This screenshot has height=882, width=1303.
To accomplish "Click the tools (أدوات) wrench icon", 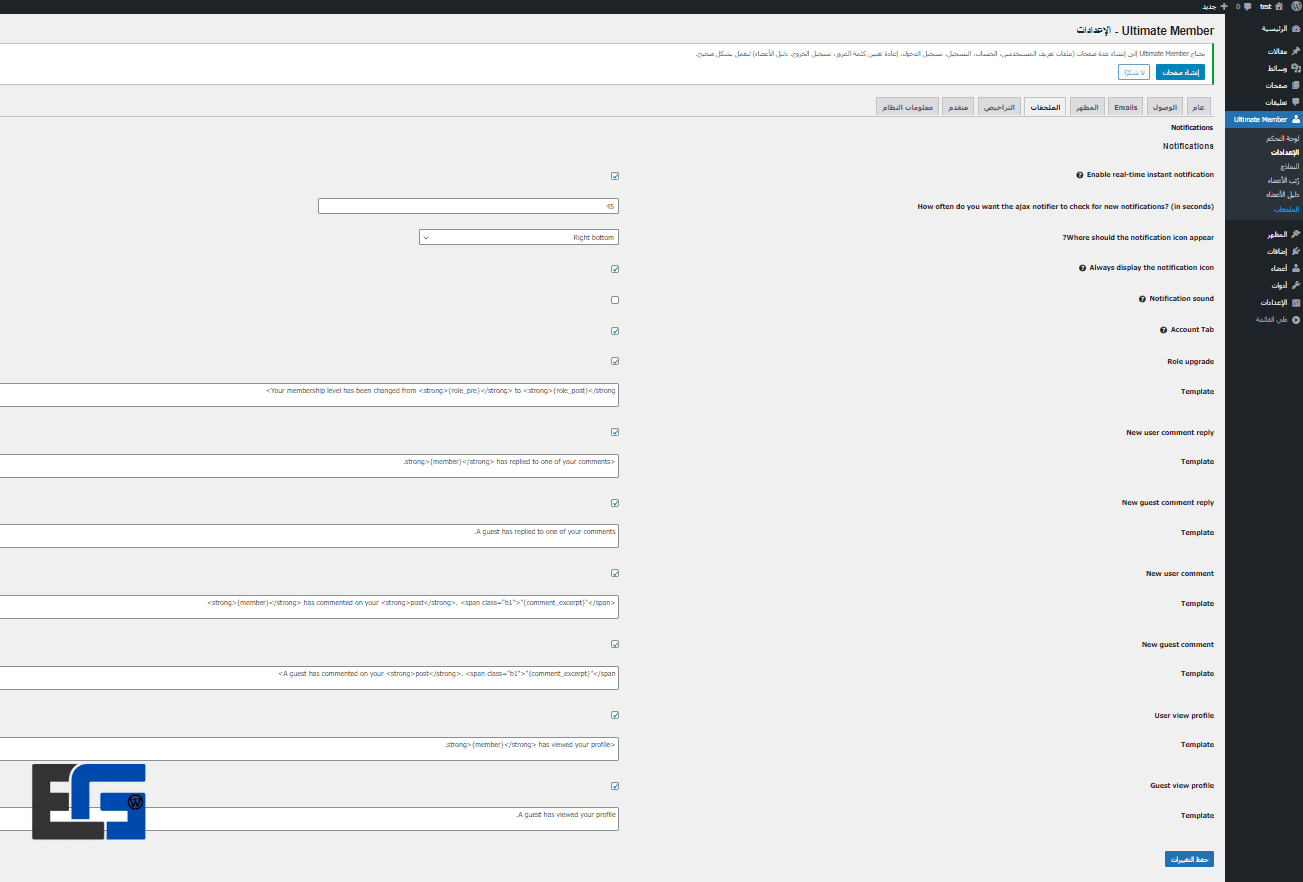I will point(1296,285).
